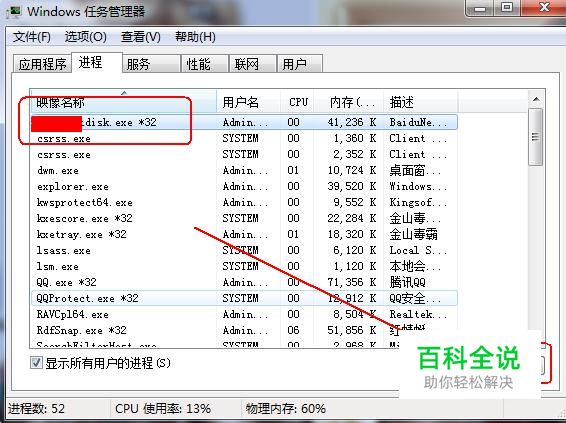Select the dwm.exe process
This screenshot has height=423, width=566.
point(244,170)
